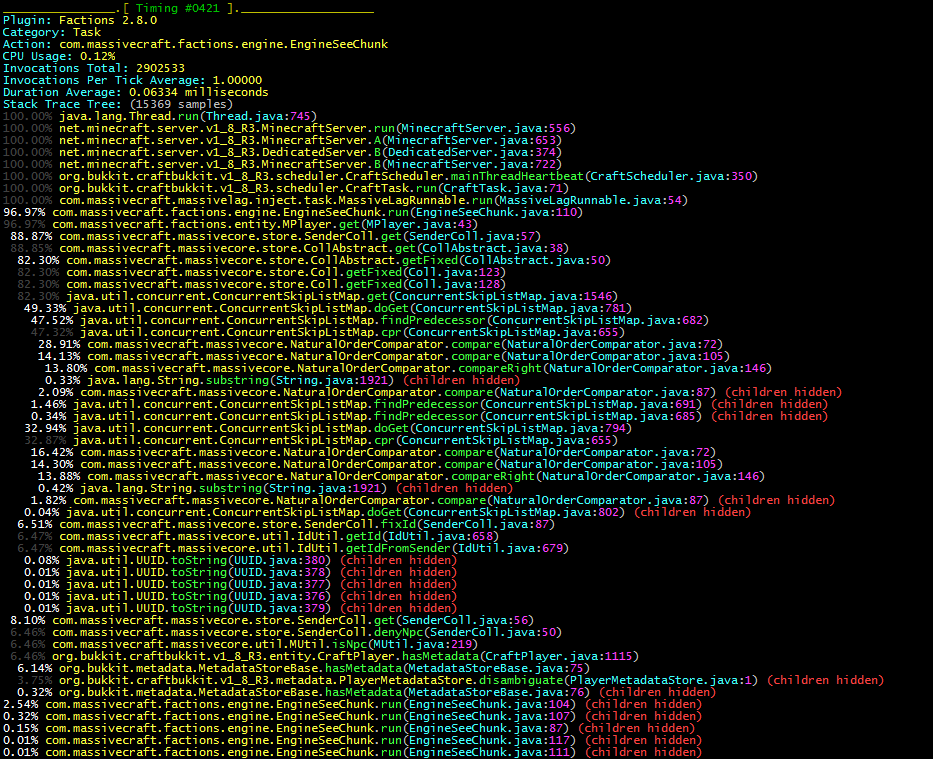Select the ConcurrentSkipListMap.get java:1546 row

318,296
